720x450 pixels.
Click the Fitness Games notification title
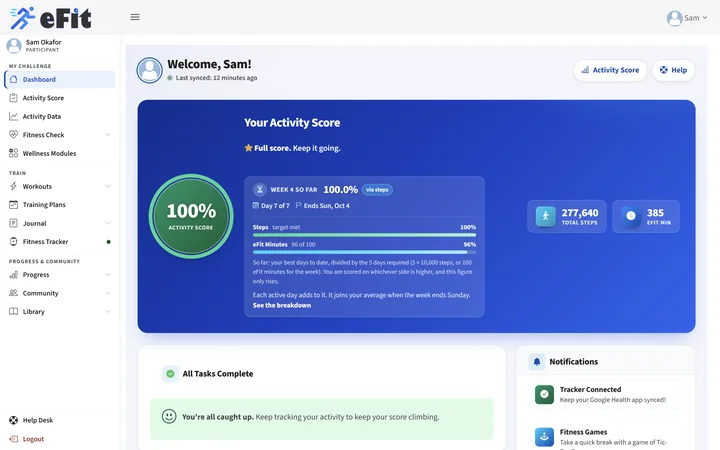point(584,432)
